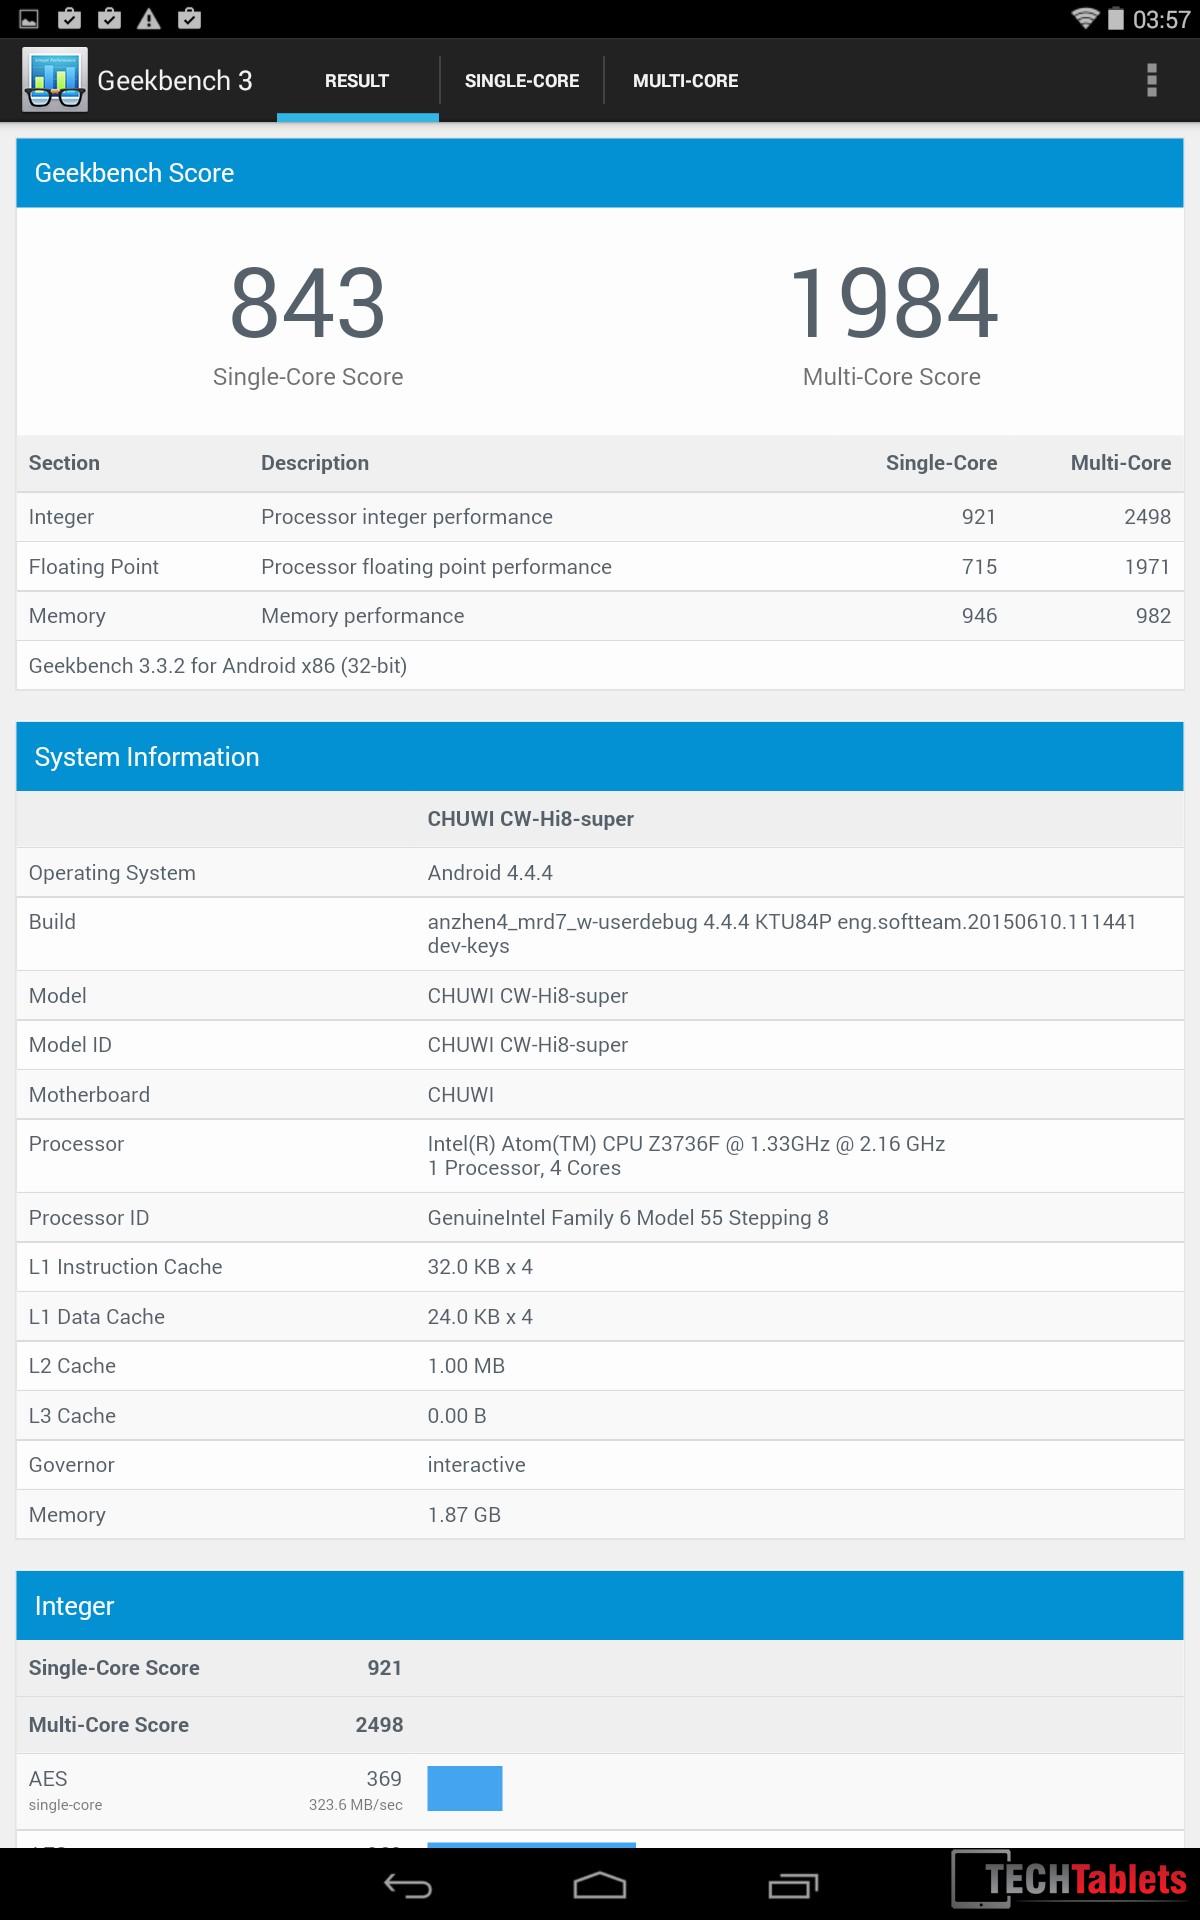Tap the L1 Data Cache 24.0 KB value
The image size is (1200, 1920).
point(480,1317)
